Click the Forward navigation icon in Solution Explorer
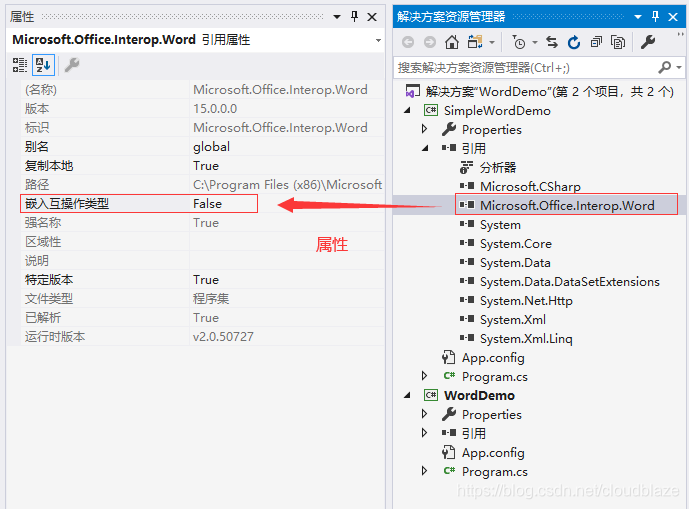Image resolution: width=689 pixels, height=509 pixels. tap(430, 42)
